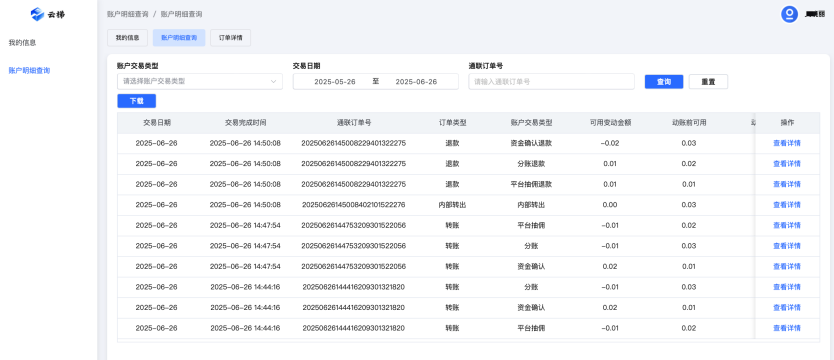This screenshot has width=834, height=360.
Task: Switch to the 订单详情 tab
Action: point(230,38)
